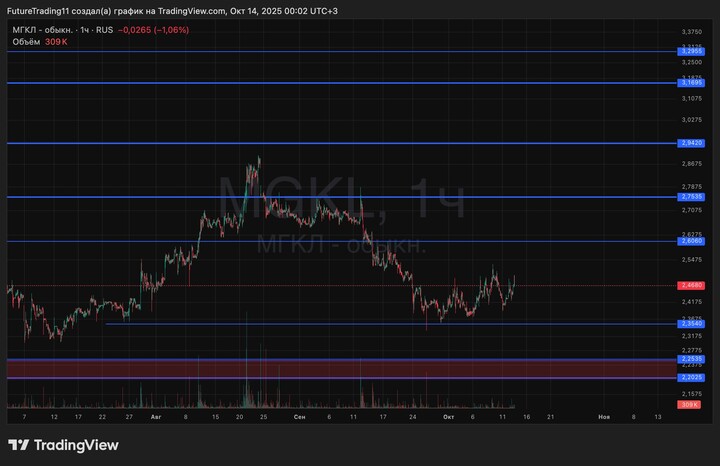Click the red −0,0265 (−1,06%) change value
The image size is (720, 466).
153,30
